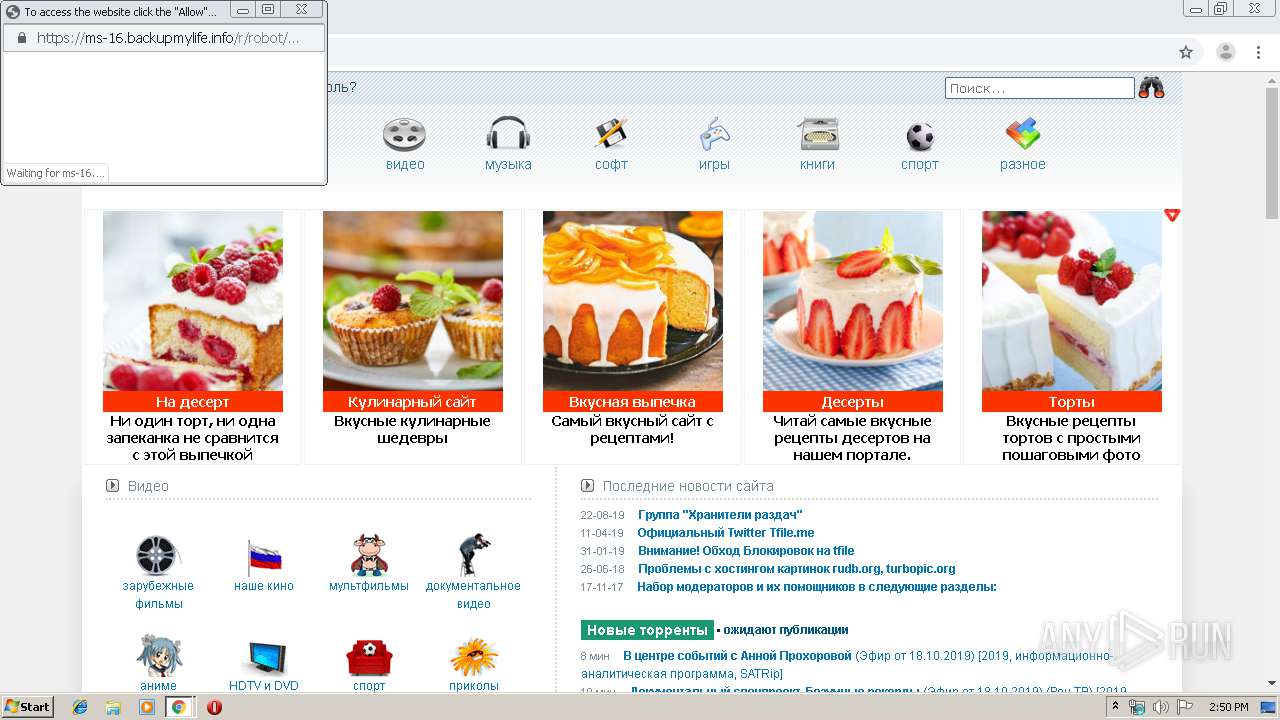Open the Десерты strawberry cake thumbnail
Image resolution: width=1280 pixels, height=720 pixels.
pyautogui.click(x=853, y=300)
